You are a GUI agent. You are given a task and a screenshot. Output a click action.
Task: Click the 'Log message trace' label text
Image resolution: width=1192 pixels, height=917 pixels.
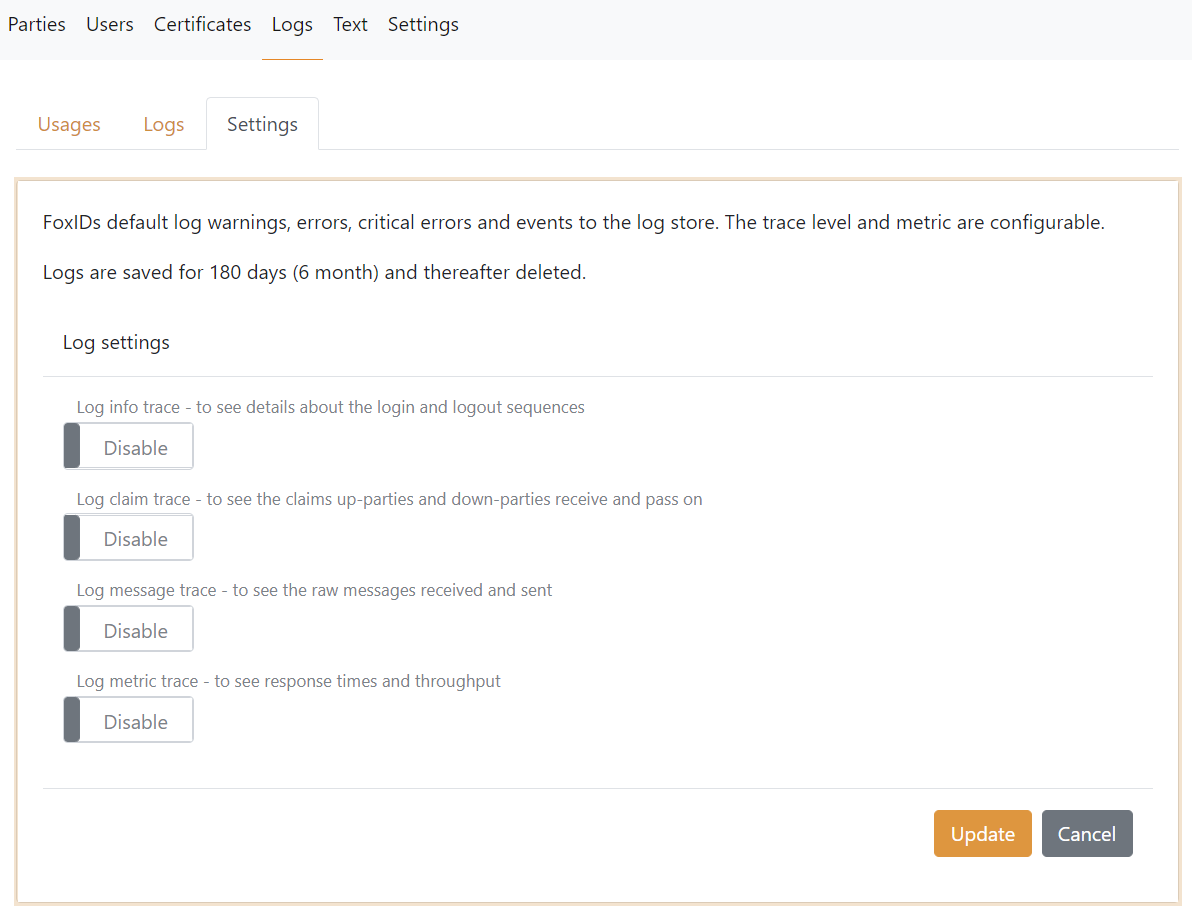[x=314, y=590]
